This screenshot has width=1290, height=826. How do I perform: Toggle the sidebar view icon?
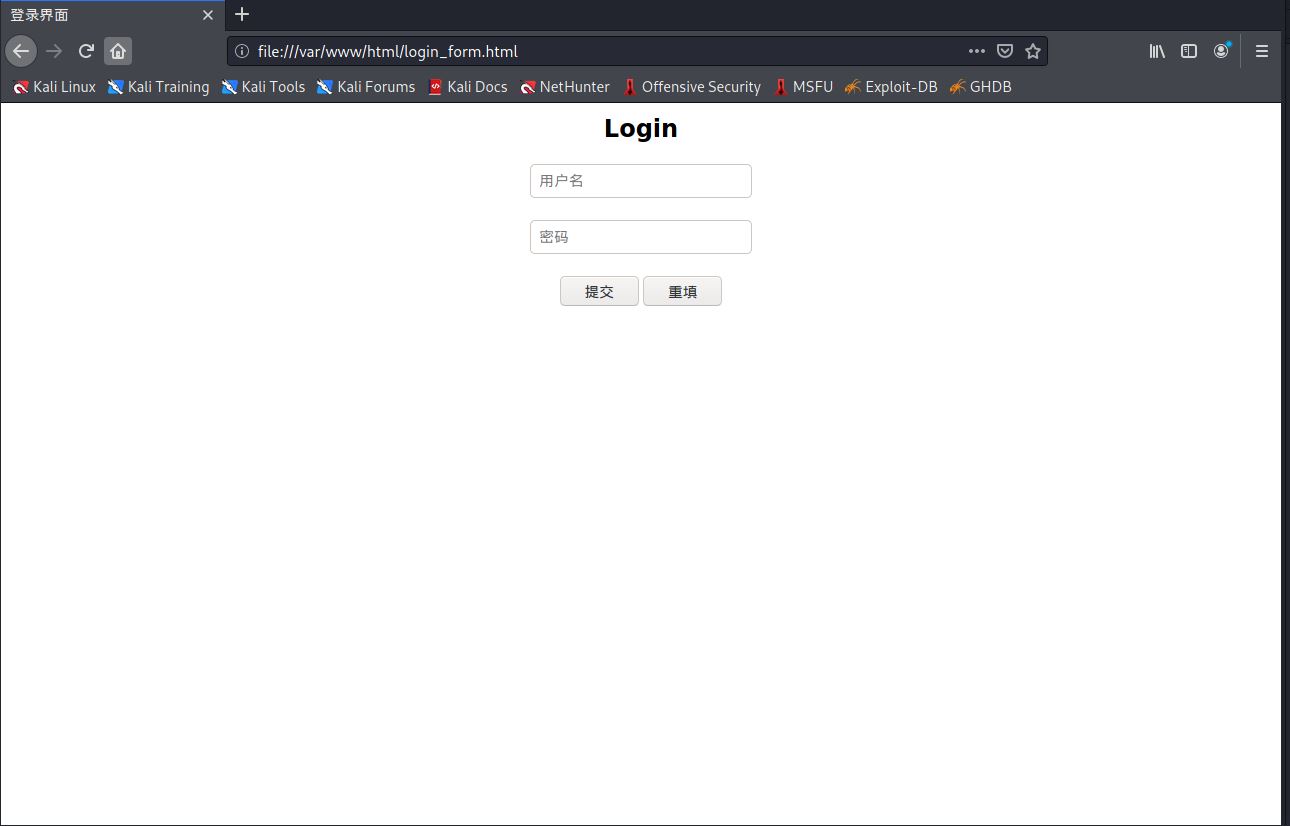coord(1189,51)
